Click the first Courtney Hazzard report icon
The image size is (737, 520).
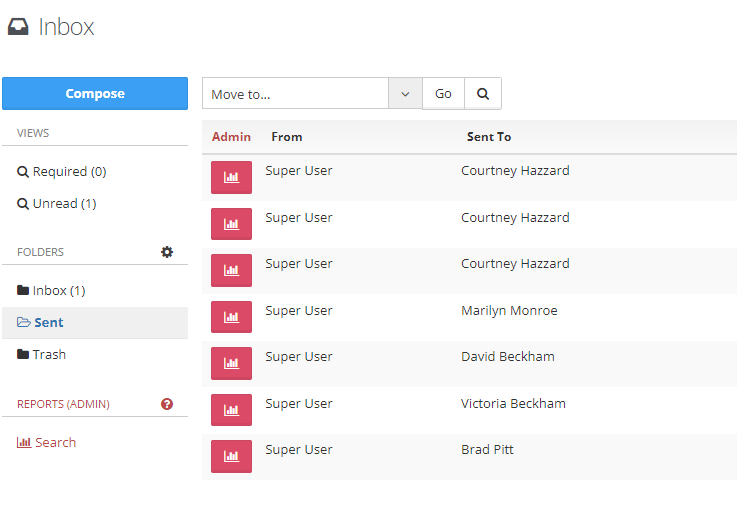coord(231,177)
